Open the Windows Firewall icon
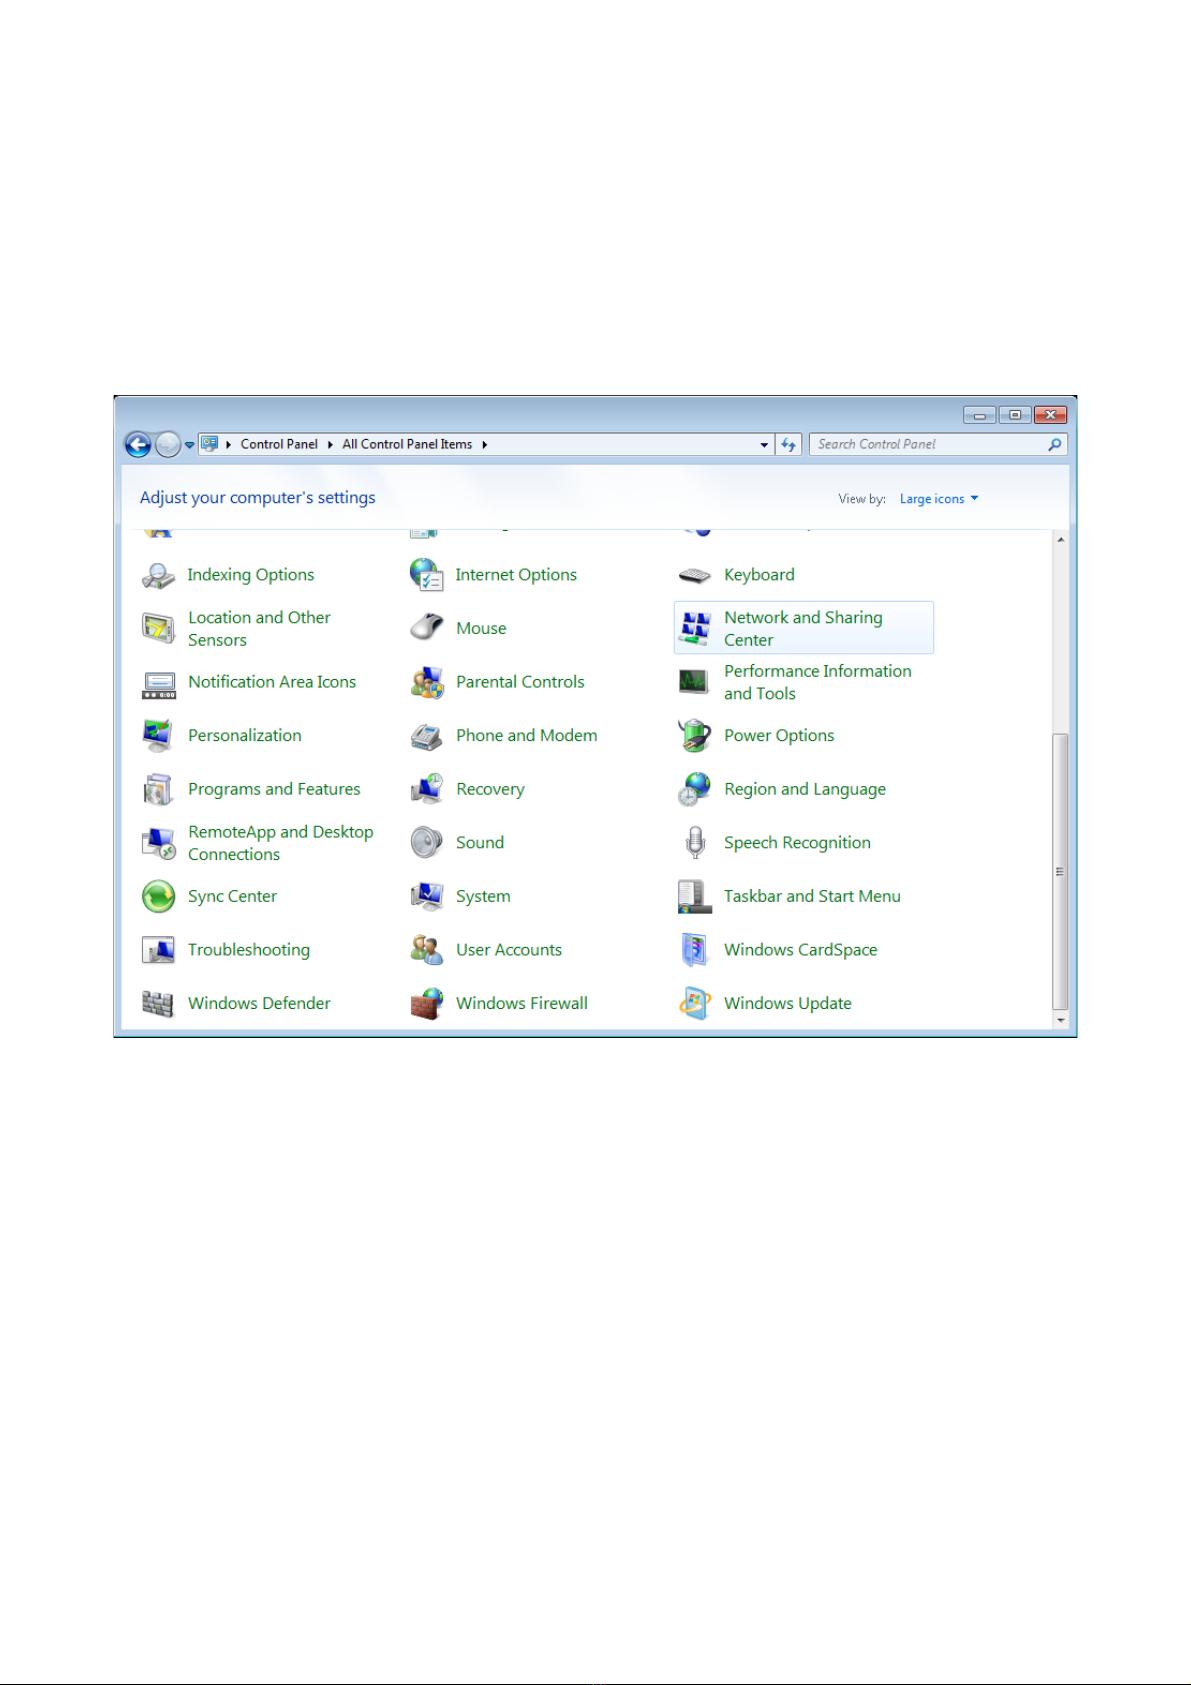Image resolution: width=1191 pixels, height=1685 pixels. point(426,1004)
